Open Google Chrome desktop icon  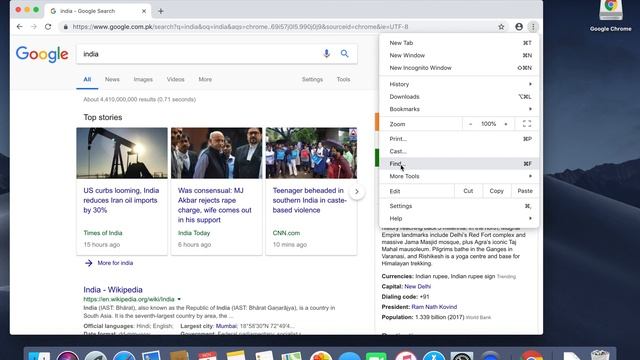point(611,16)
